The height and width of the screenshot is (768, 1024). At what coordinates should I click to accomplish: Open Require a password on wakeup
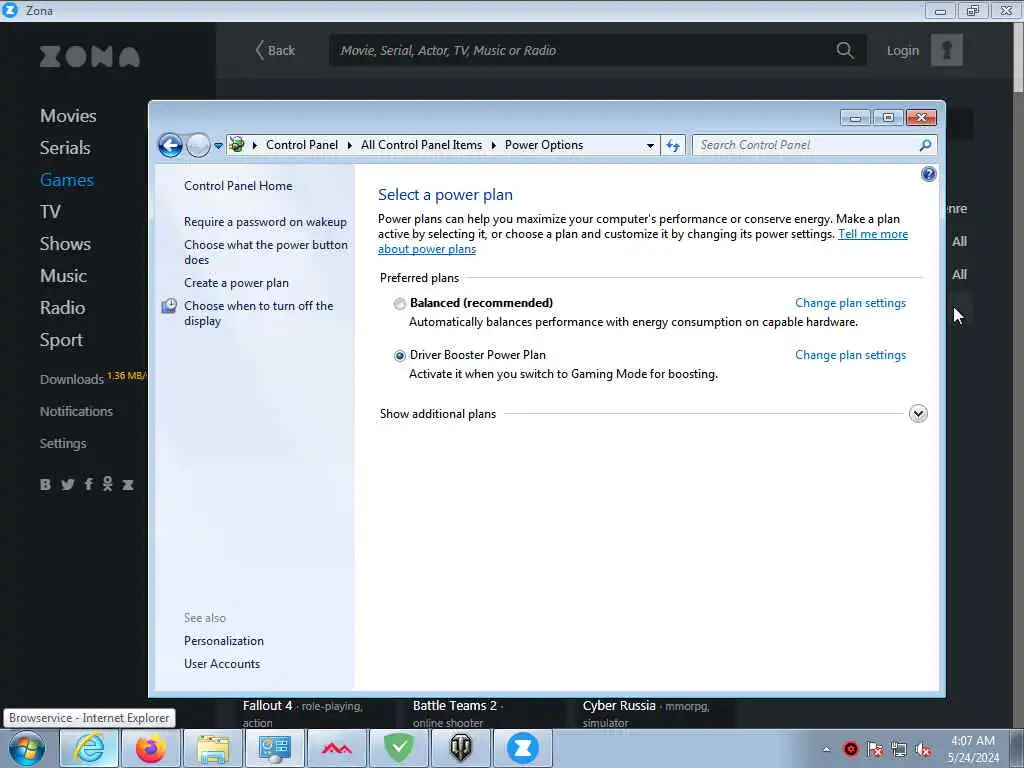coord(265,222)
